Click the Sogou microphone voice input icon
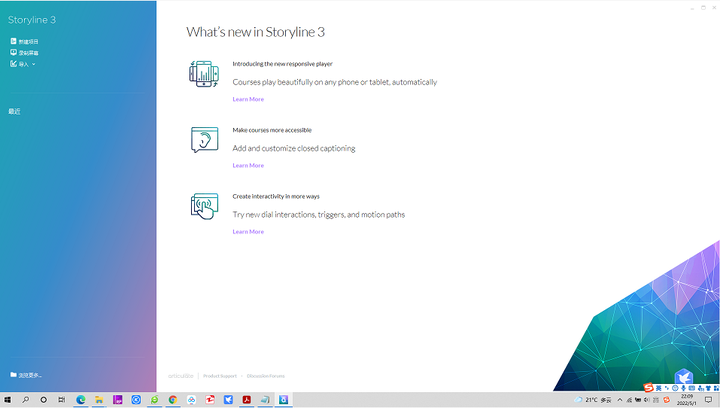Viewport: 720px width, 408px height. point(683,388)
